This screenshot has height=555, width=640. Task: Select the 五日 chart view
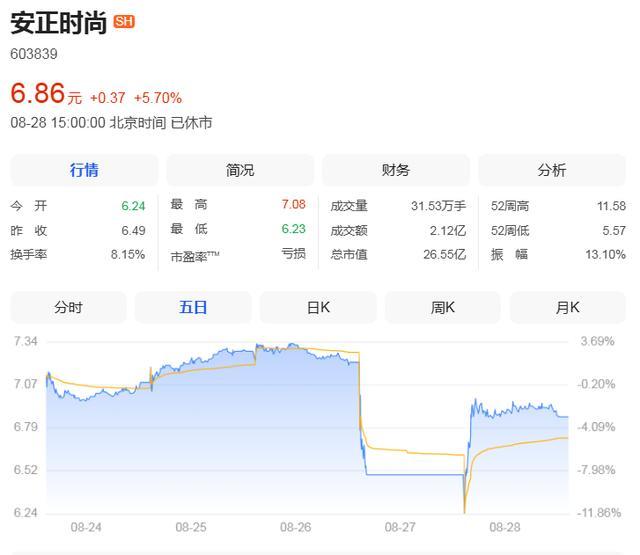193,307
